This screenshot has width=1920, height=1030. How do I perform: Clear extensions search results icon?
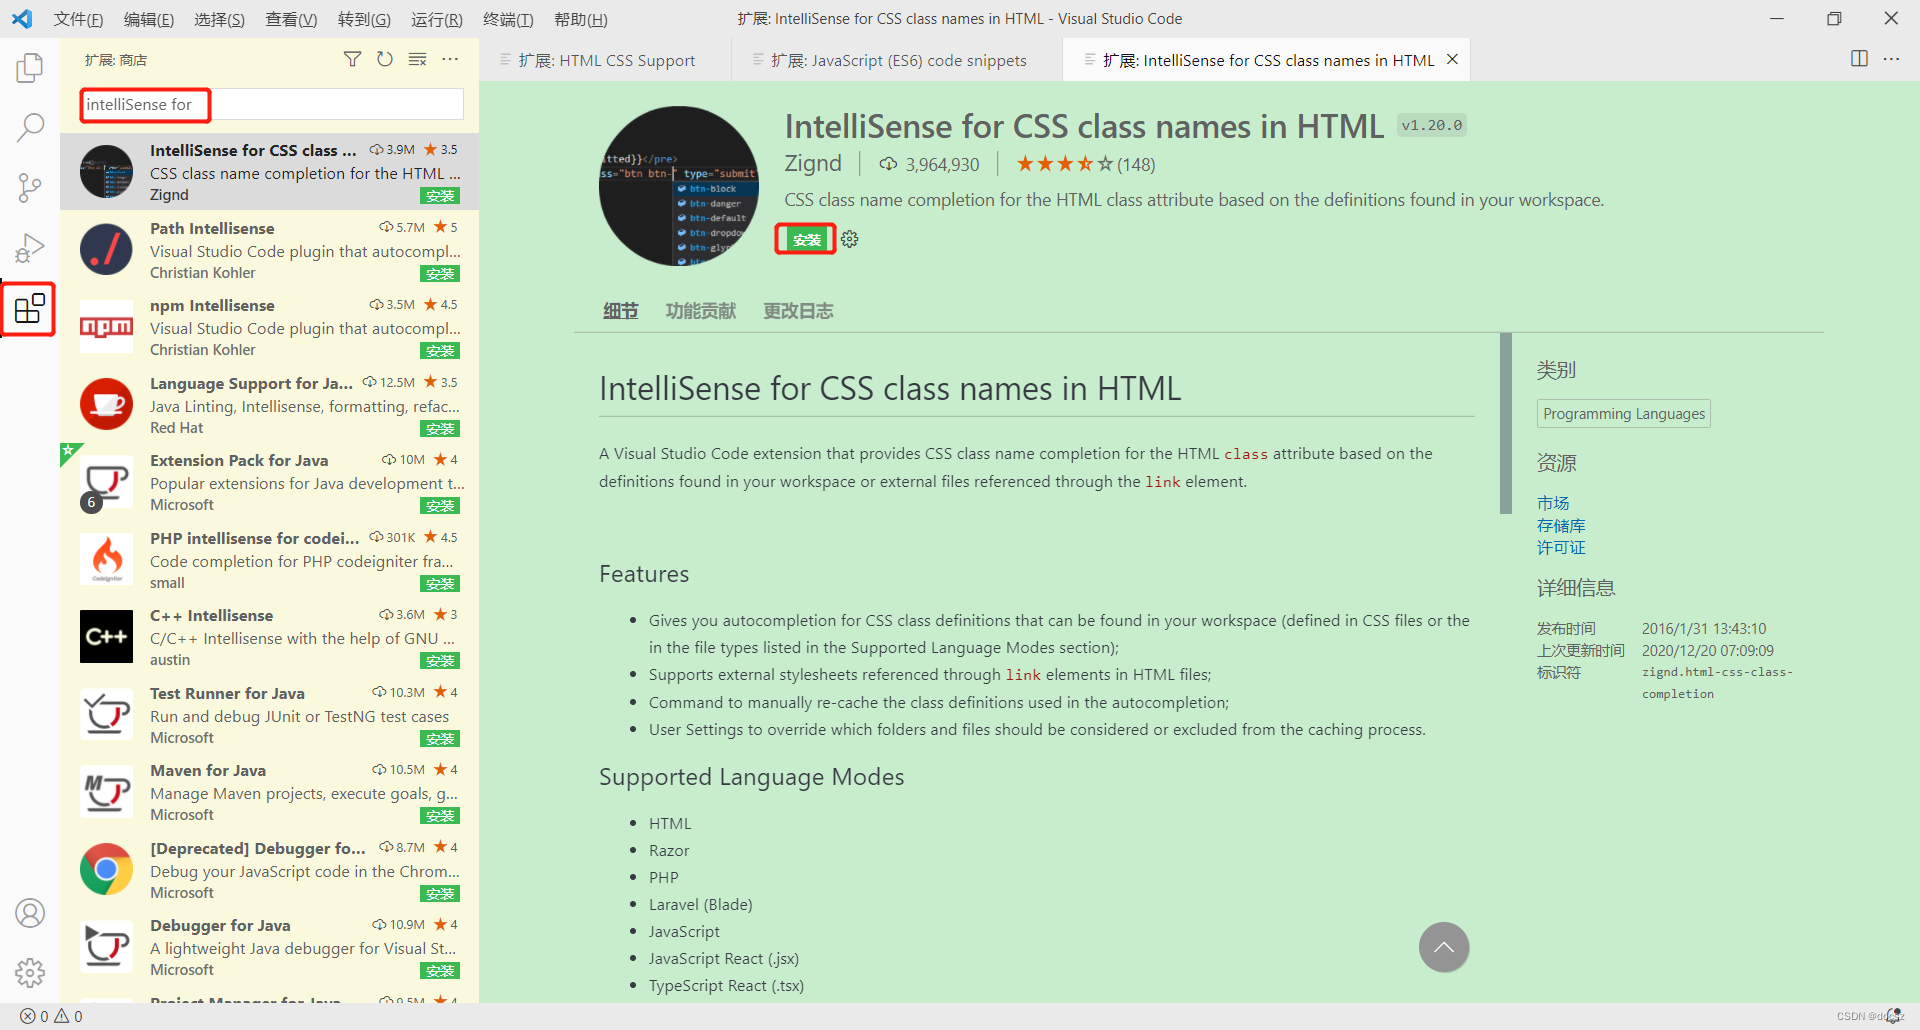(418, 60)
